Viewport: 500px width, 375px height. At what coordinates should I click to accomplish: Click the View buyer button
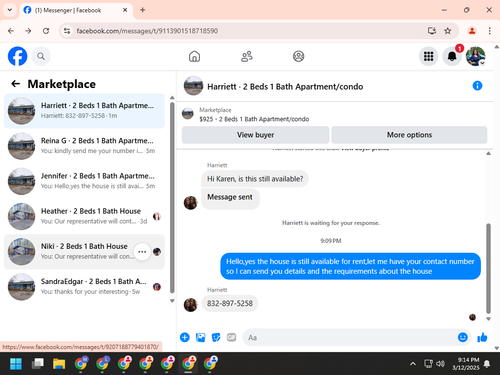(x=255, y=135)
